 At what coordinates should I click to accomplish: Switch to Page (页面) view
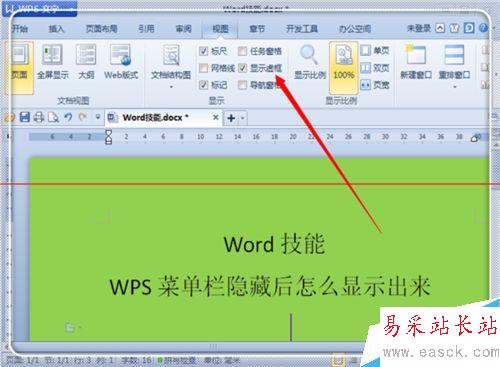coord(19,67)
